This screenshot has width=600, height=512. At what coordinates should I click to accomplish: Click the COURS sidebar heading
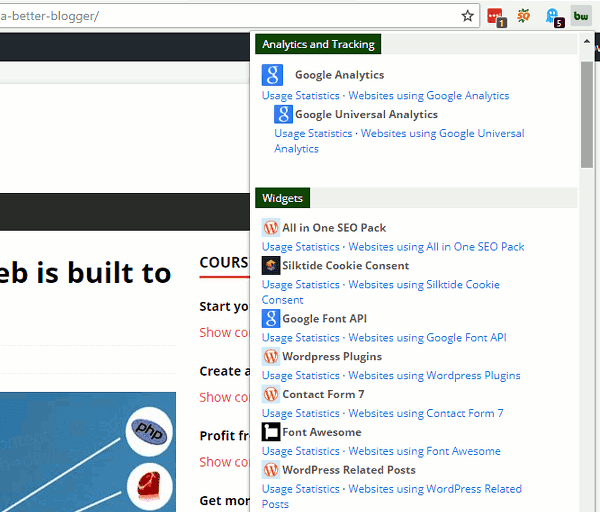pos(224,263)
